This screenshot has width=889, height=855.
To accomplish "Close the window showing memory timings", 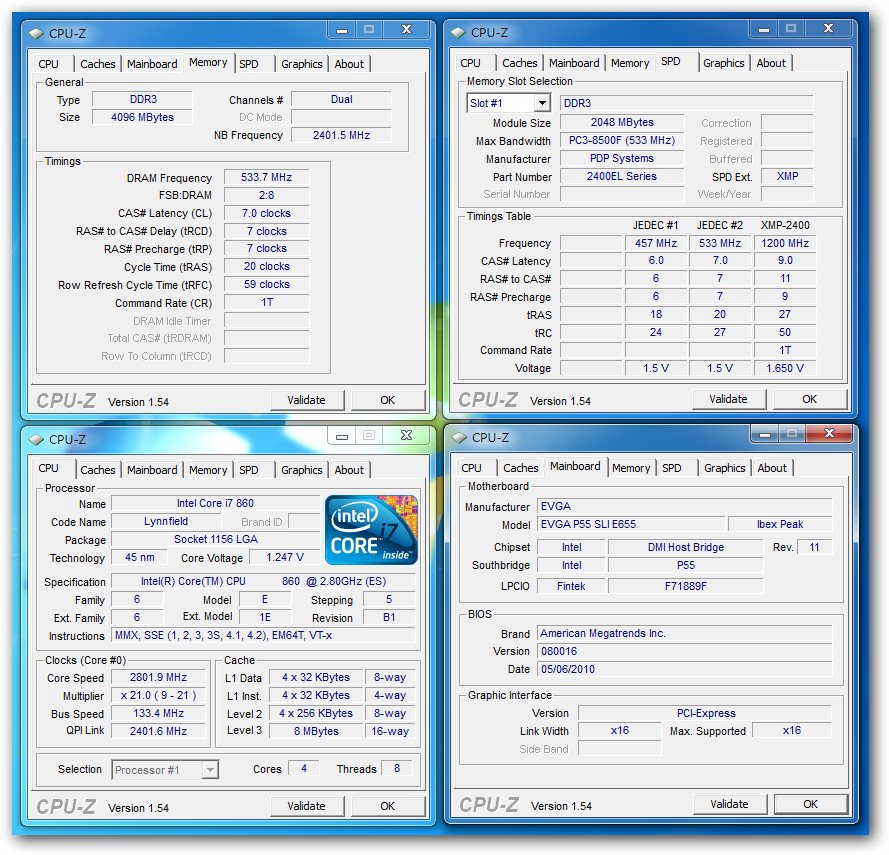I will [403, 31].
